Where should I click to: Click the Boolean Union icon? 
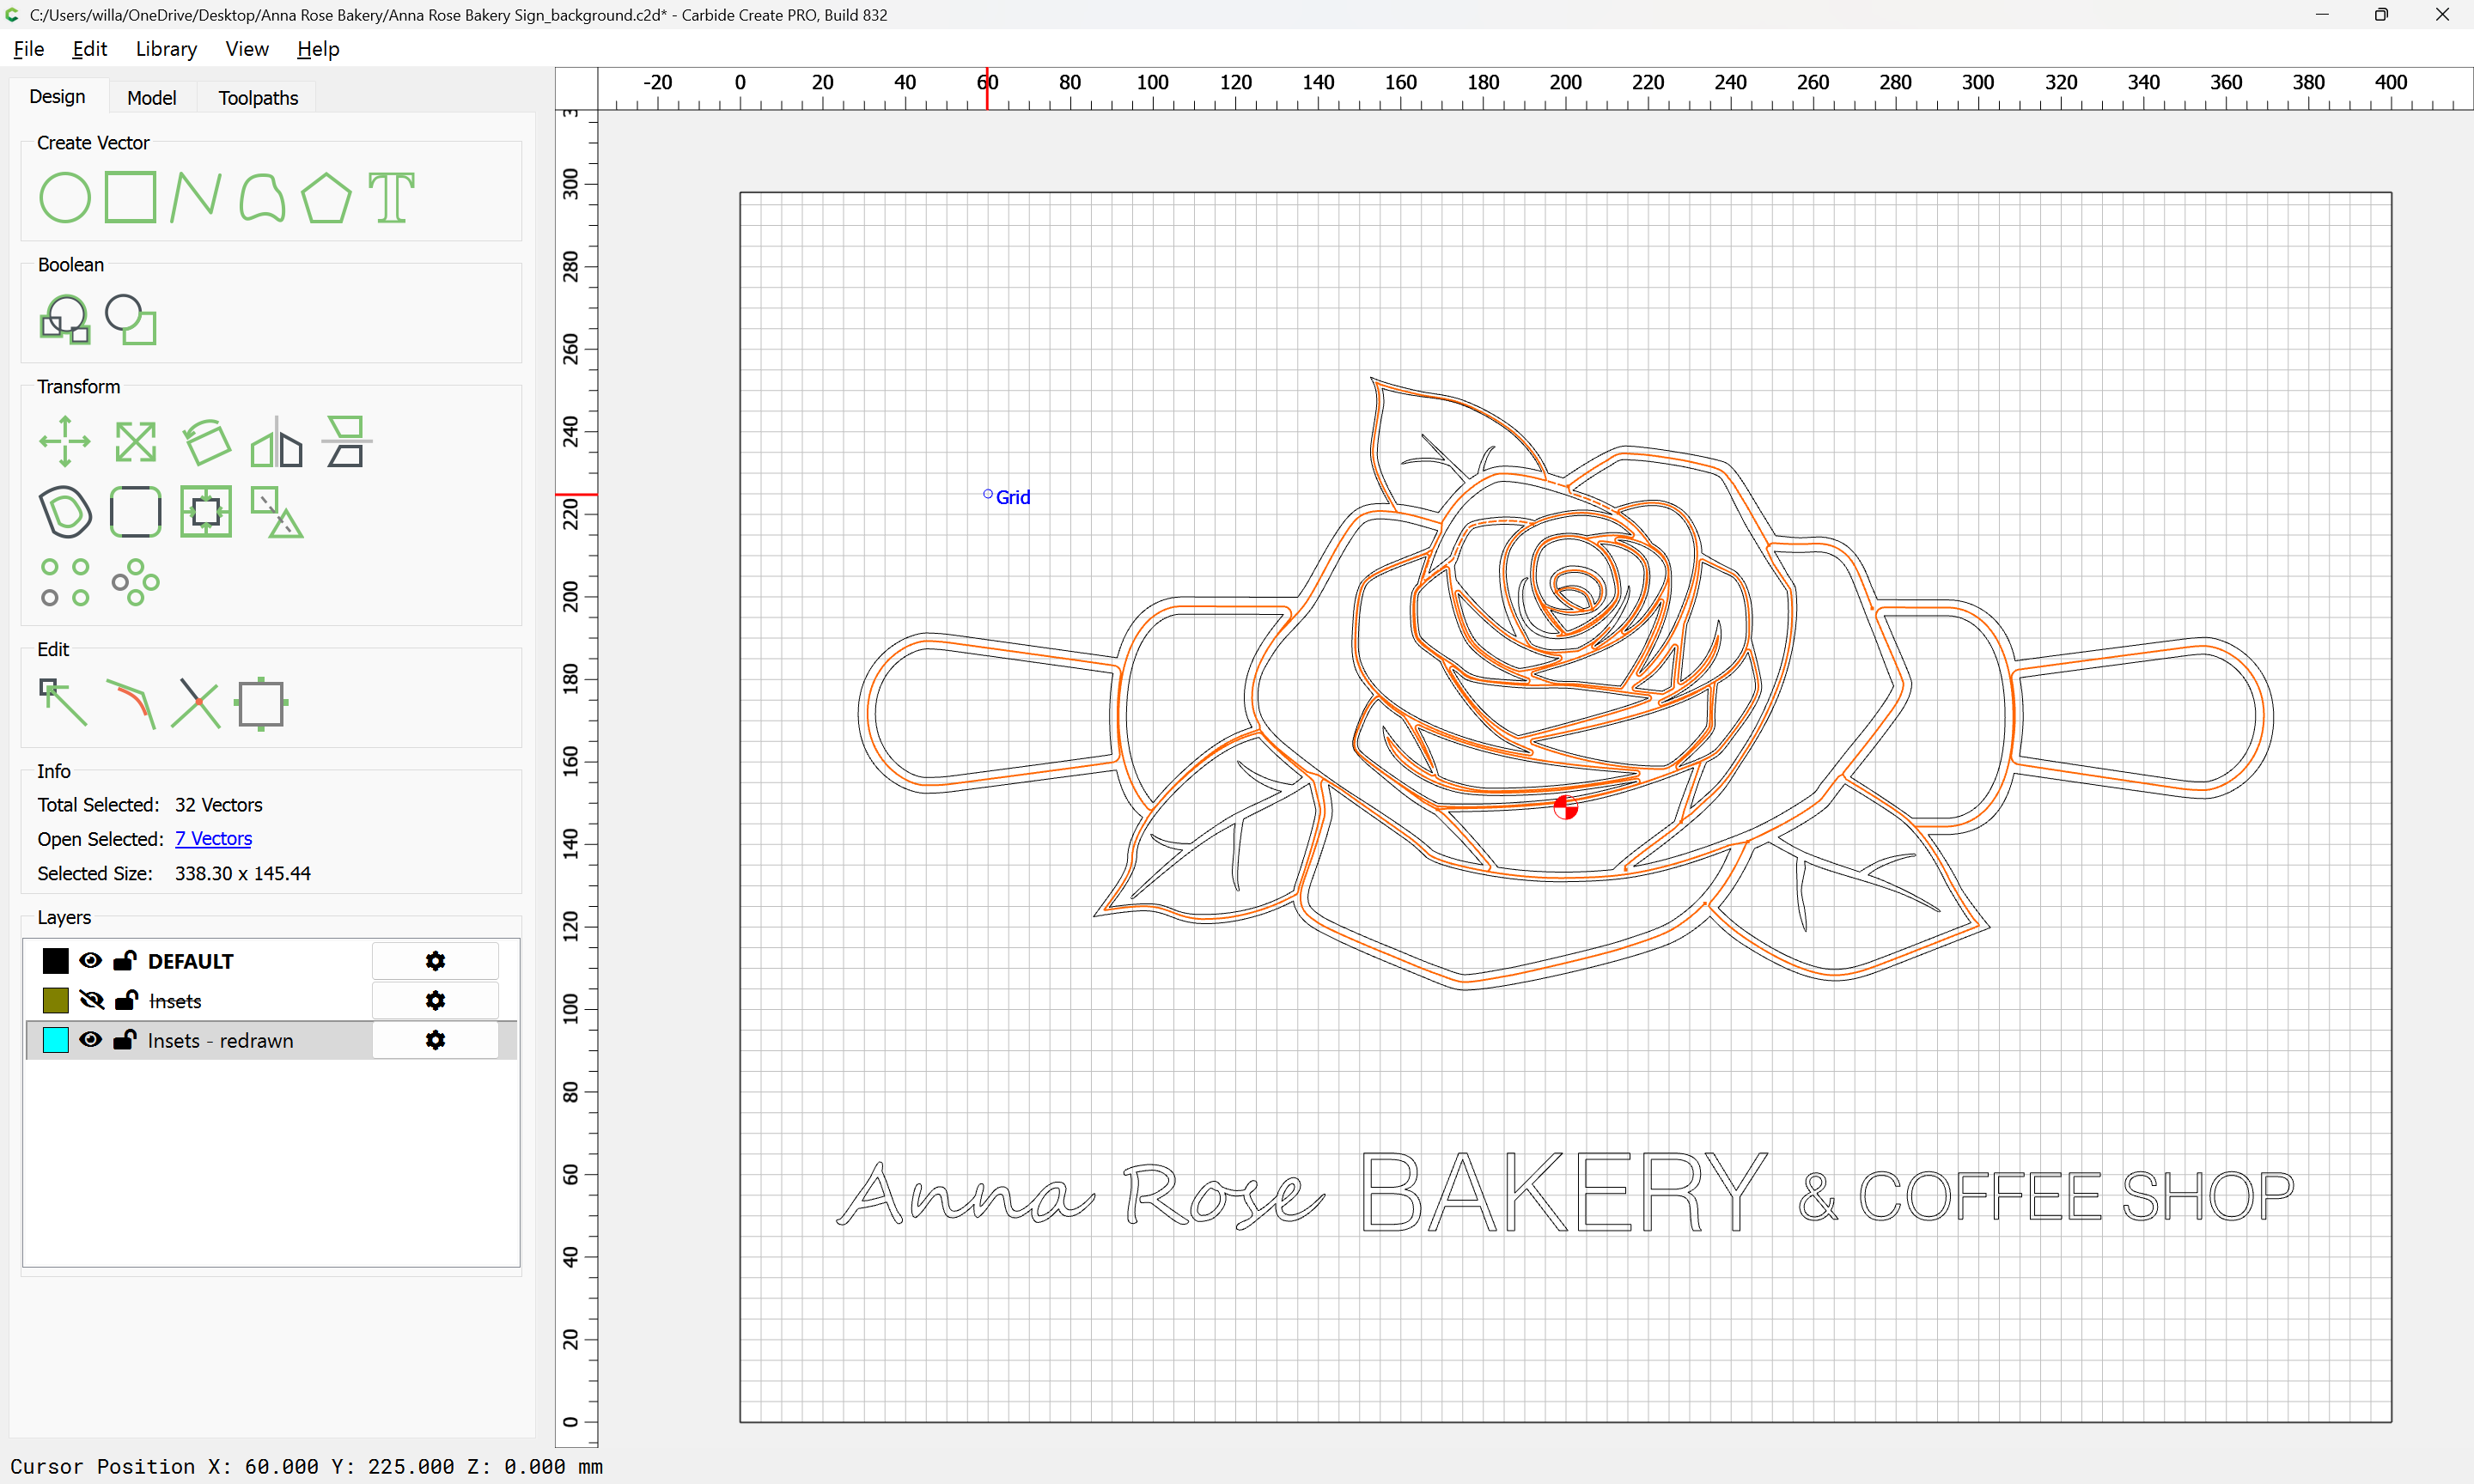[65, 320]
